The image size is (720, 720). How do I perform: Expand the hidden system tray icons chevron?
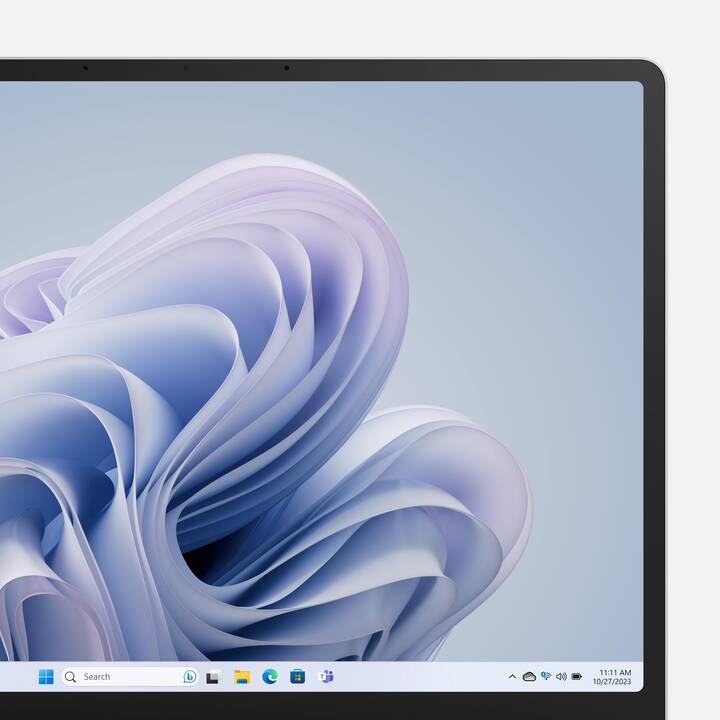tap(512, 677)
